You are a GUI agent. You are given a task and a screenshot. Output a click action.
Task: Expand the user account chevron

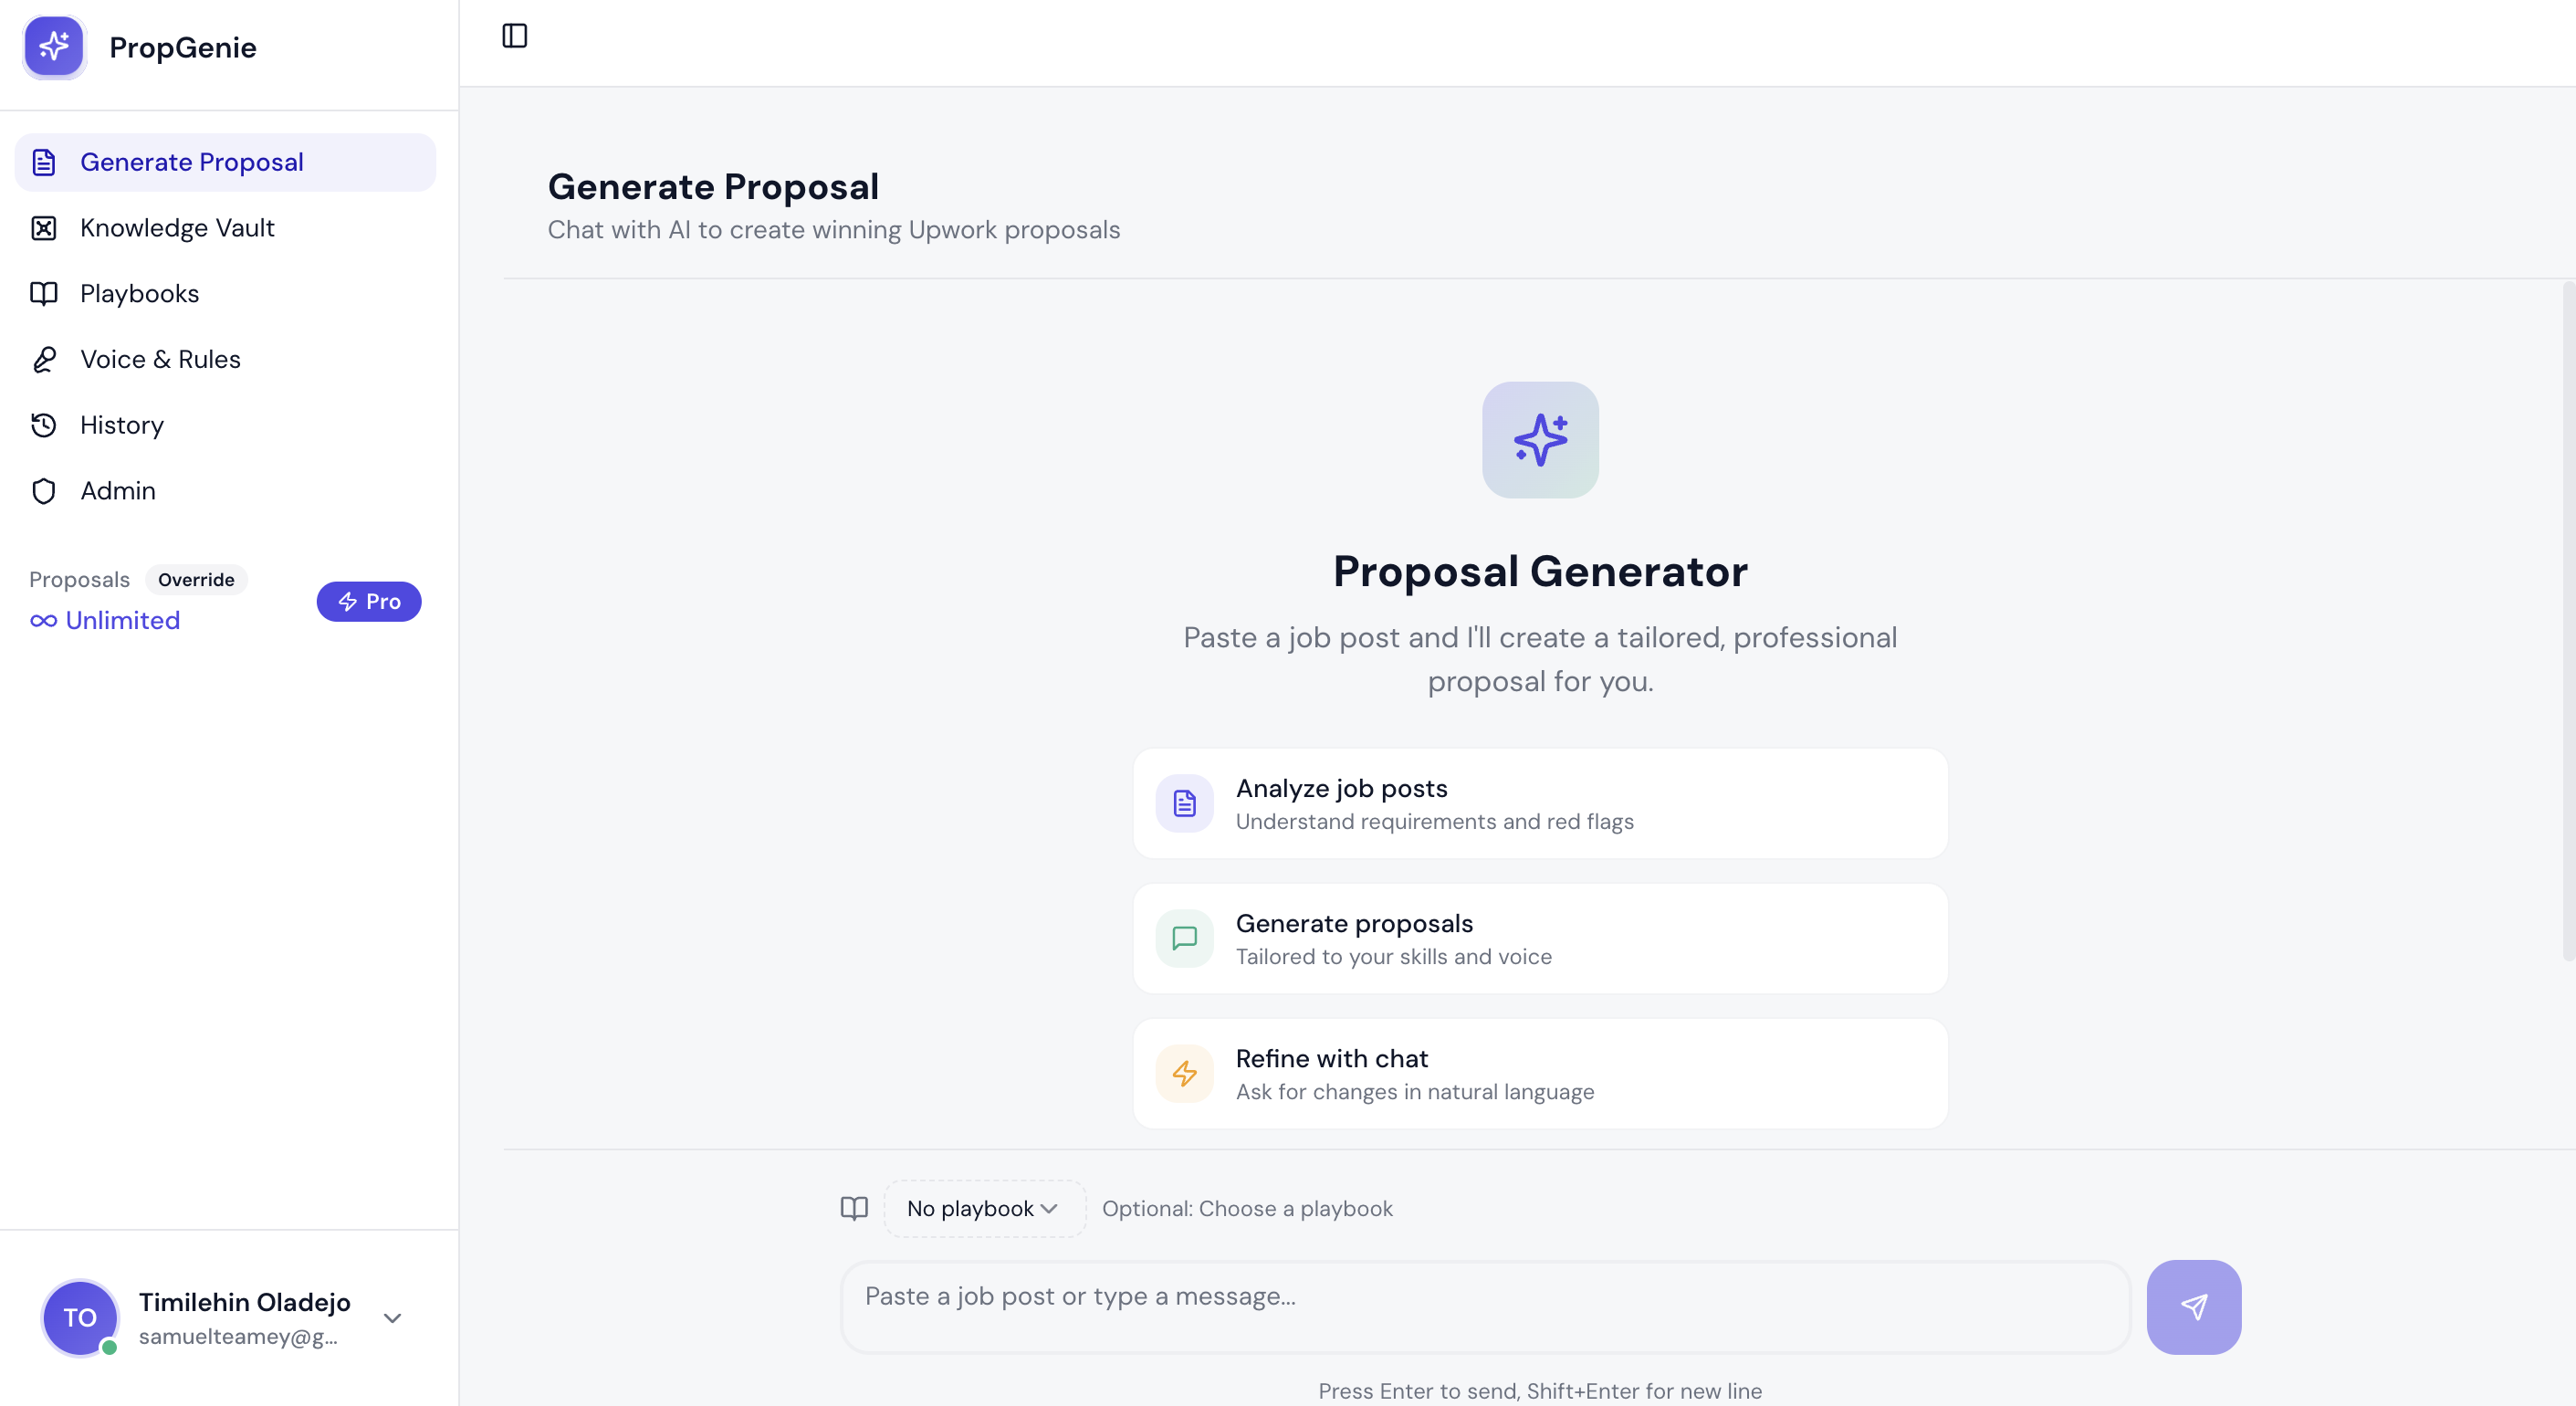click(391, 1318)
